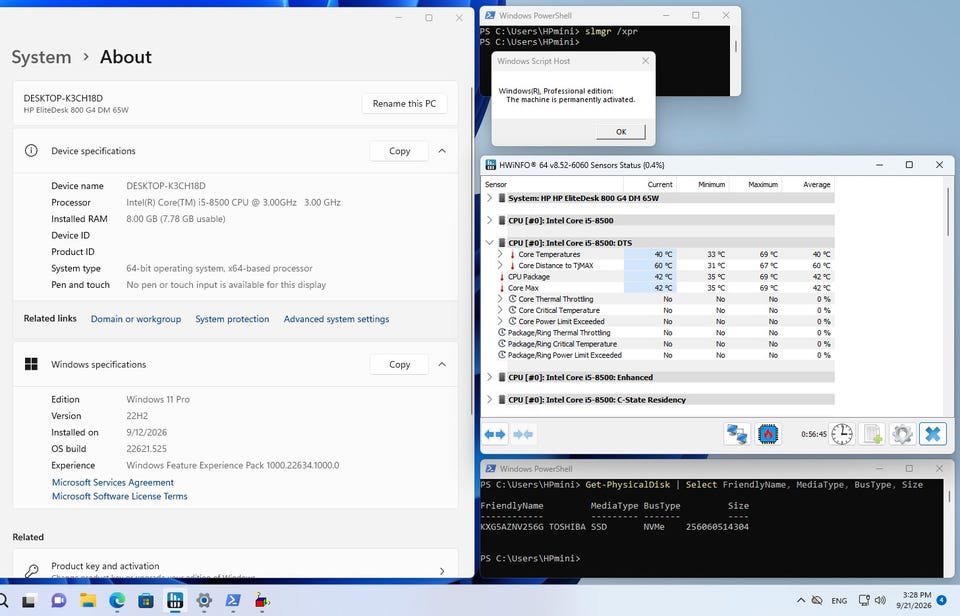Click the HWiNFO shrink columns arrows icon
Image resolution: width=960 pixels, height=616 pixels.
pyautogui.click(x=523, y=434)
